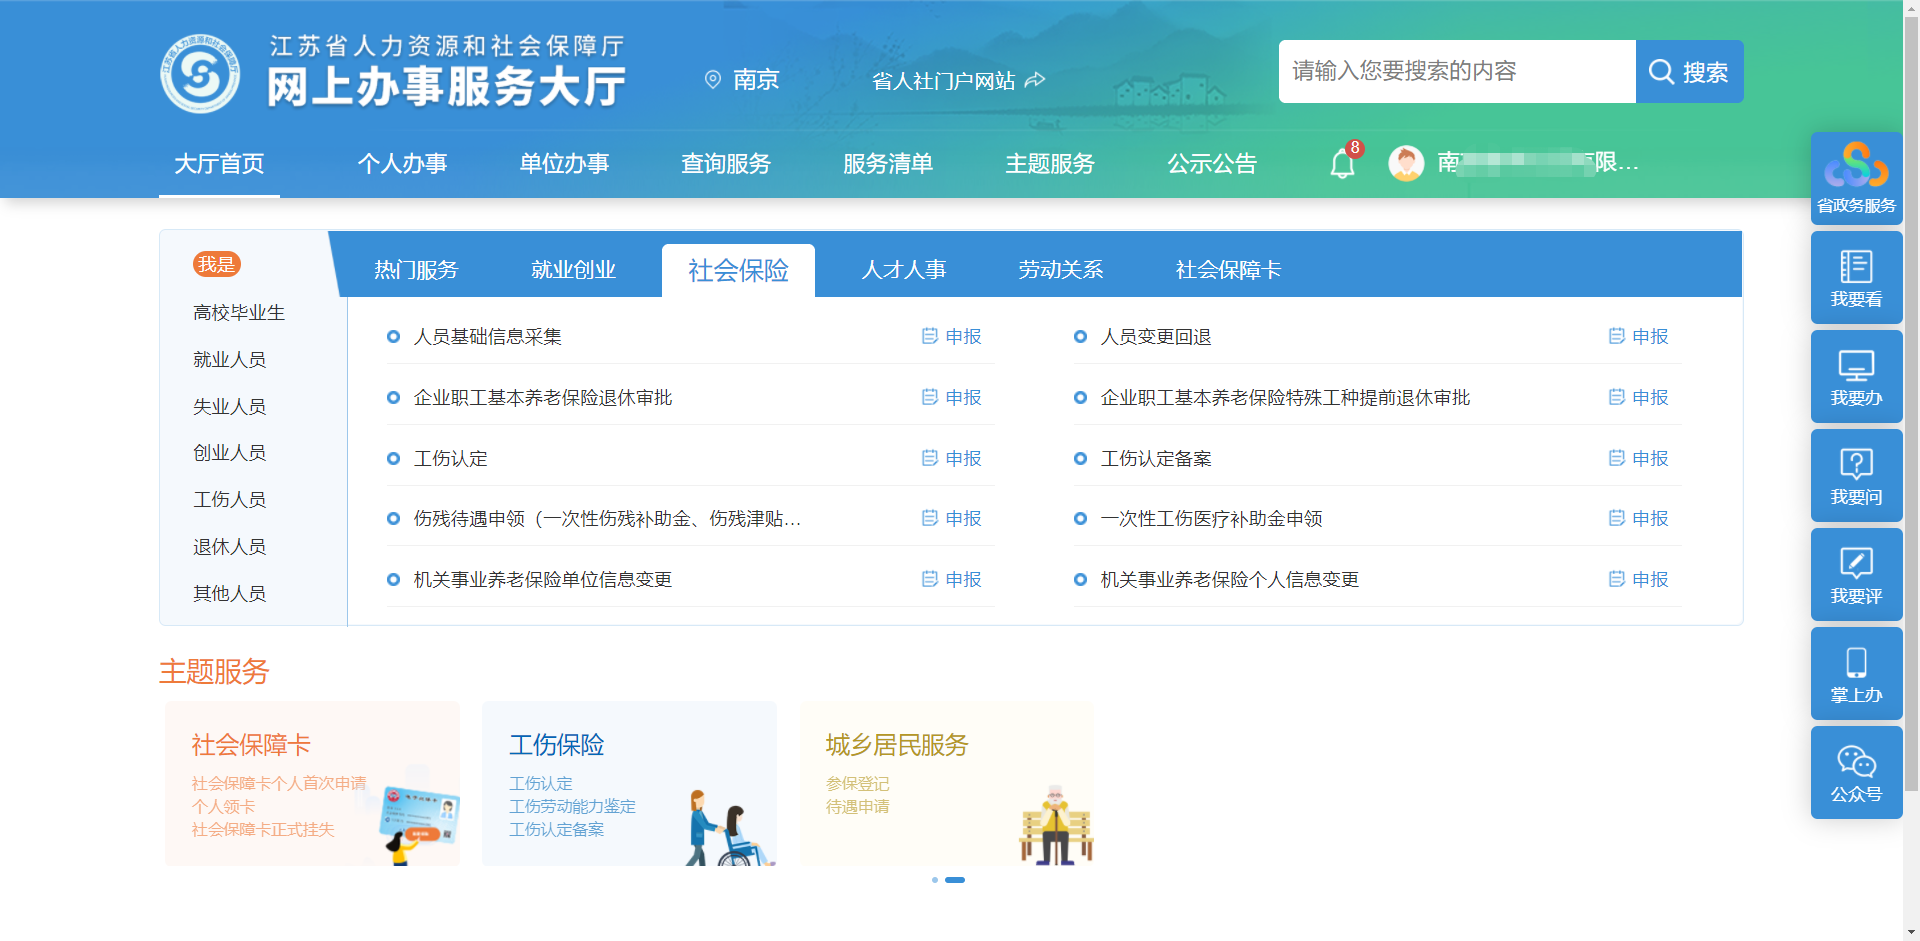Viewport: 1920px width, 941px height.
Task: Open 省政务服务 sidebar shortcut
Action: pos(1856,178)
